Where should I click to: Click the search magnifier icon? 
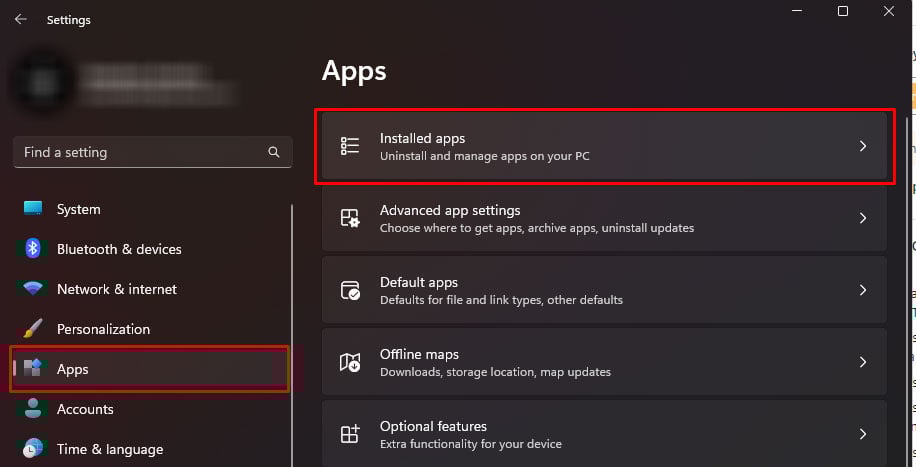(x=274, y=152)
